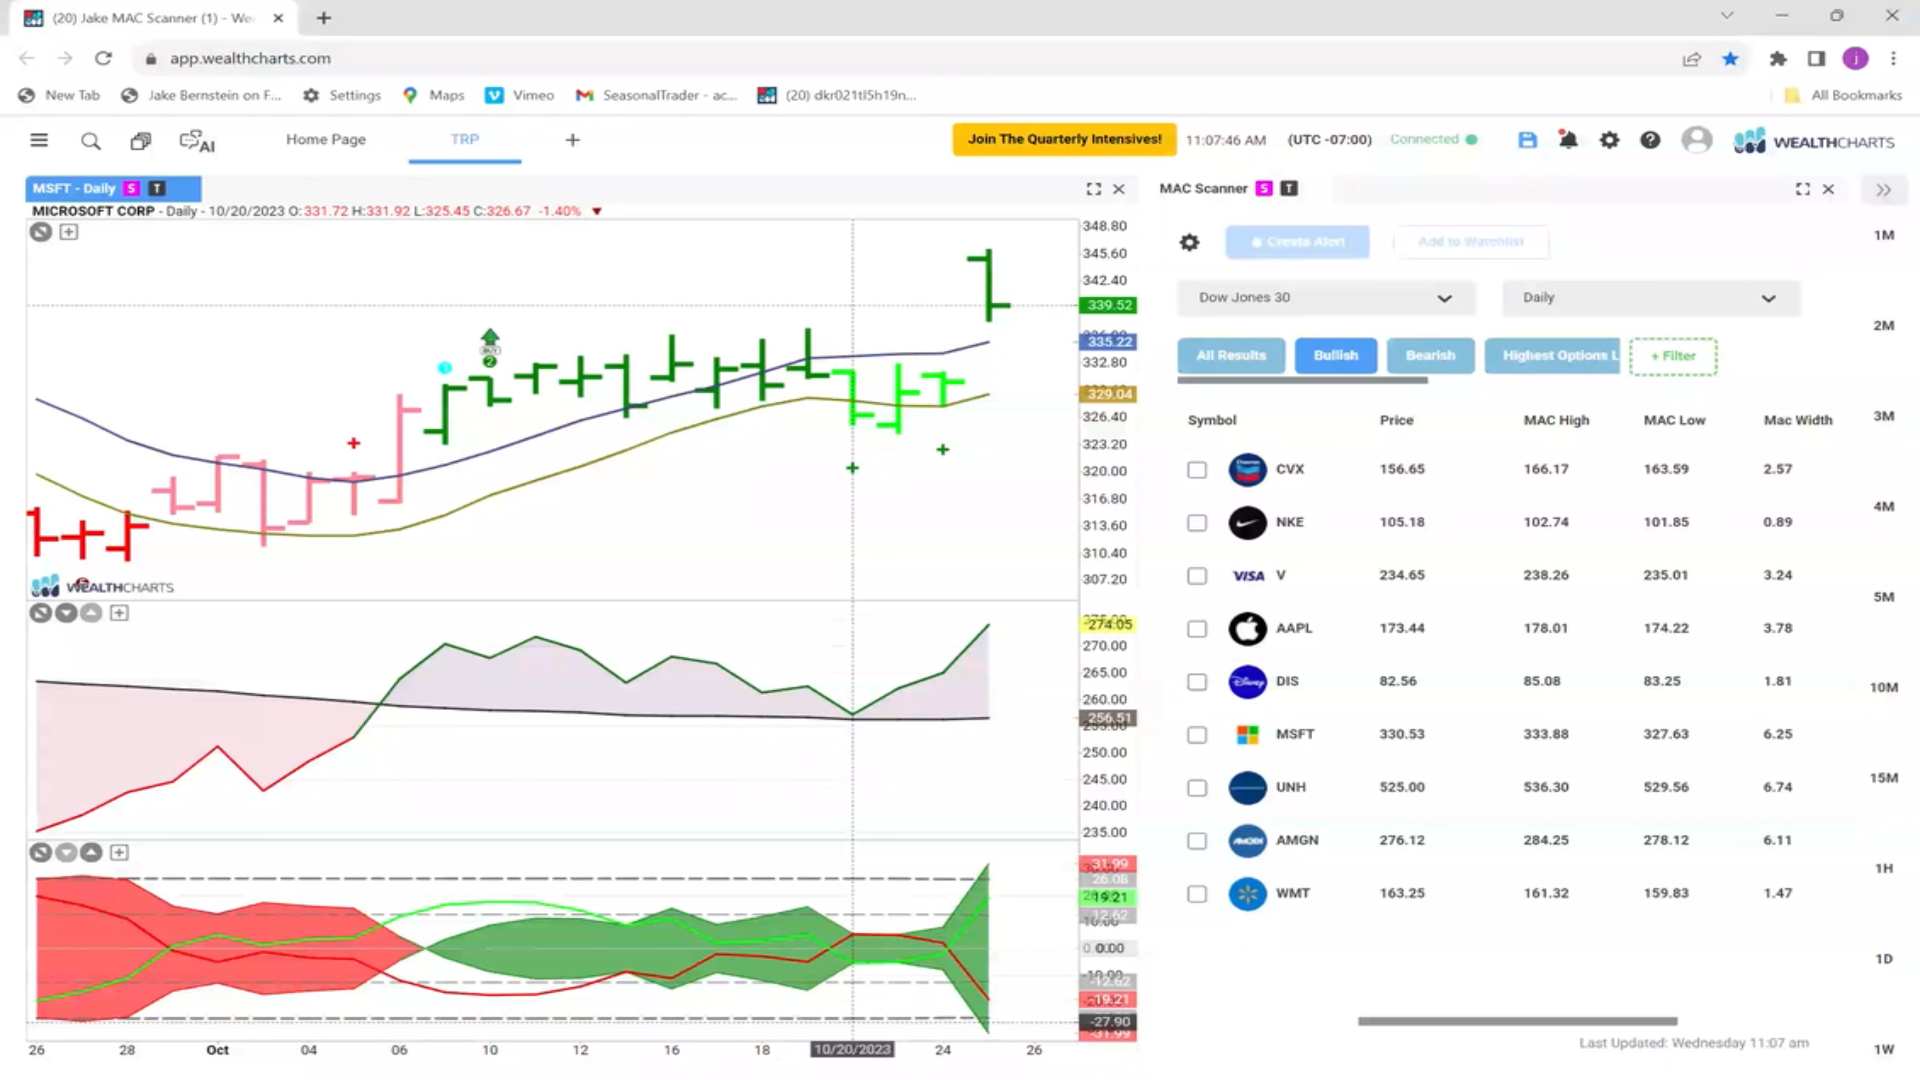Add indicator to the price pane

coord(69,232)
